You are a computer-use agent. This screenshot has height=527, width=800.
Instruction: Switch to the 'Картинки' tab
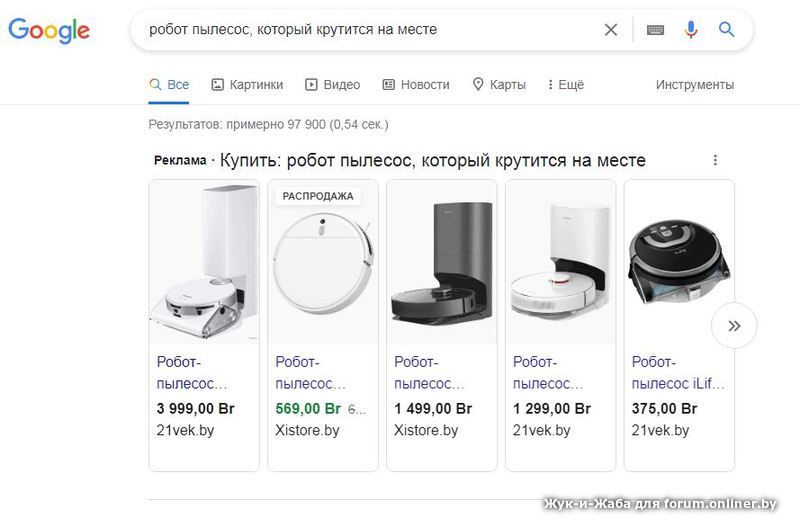[247, 85]
